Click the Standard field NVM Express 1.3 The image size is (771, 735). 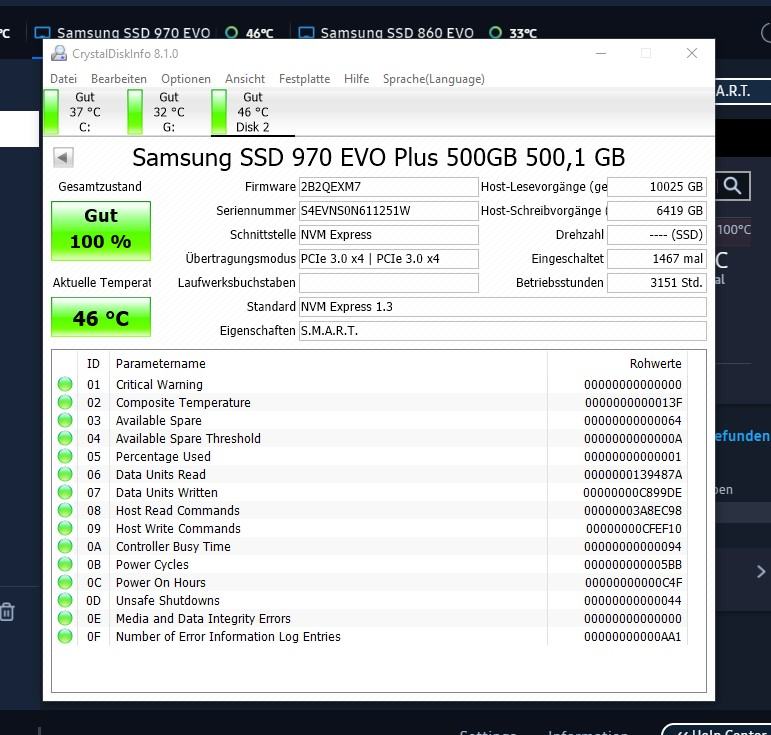click(503, 307)
